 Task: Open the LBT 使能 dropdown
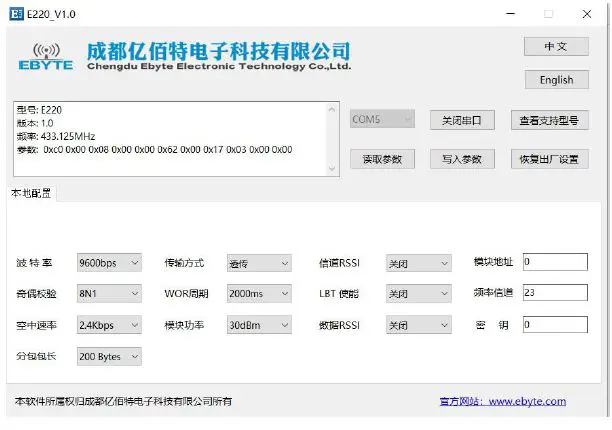pyautogui.click(x=419, y=293)
